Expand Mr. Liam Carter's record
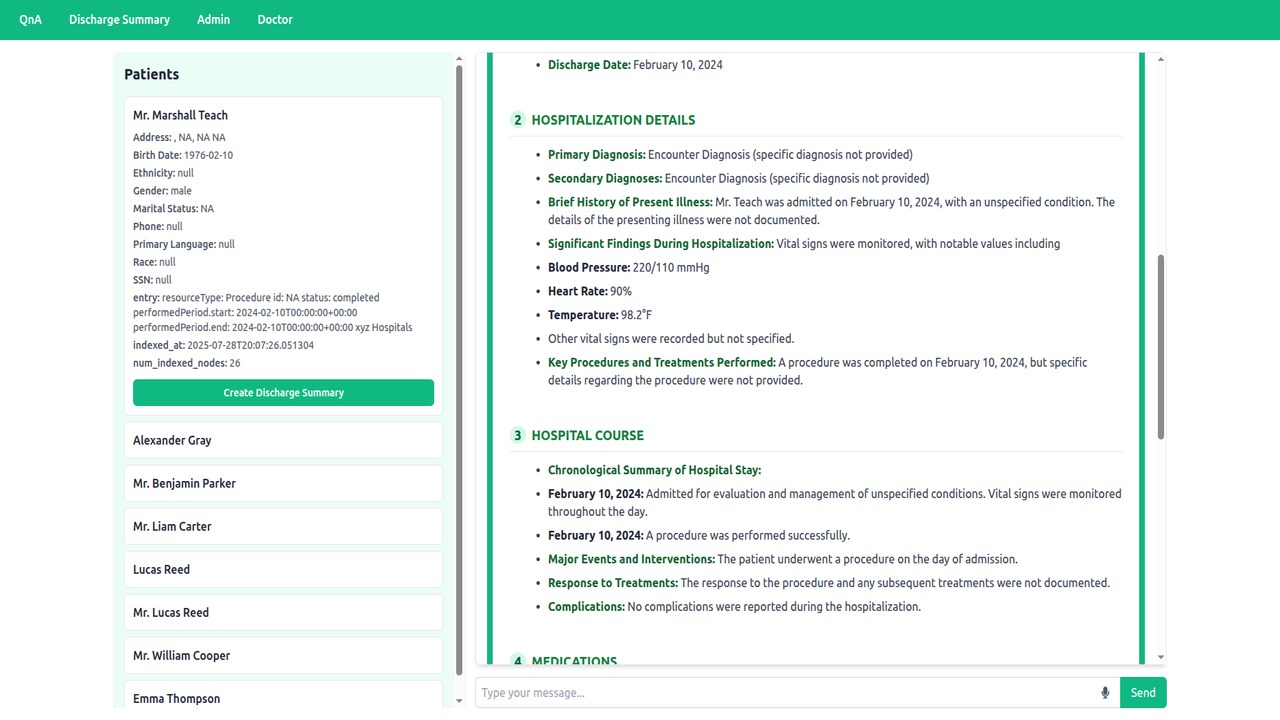This screenshot has width=1280, height=720. 283,526
